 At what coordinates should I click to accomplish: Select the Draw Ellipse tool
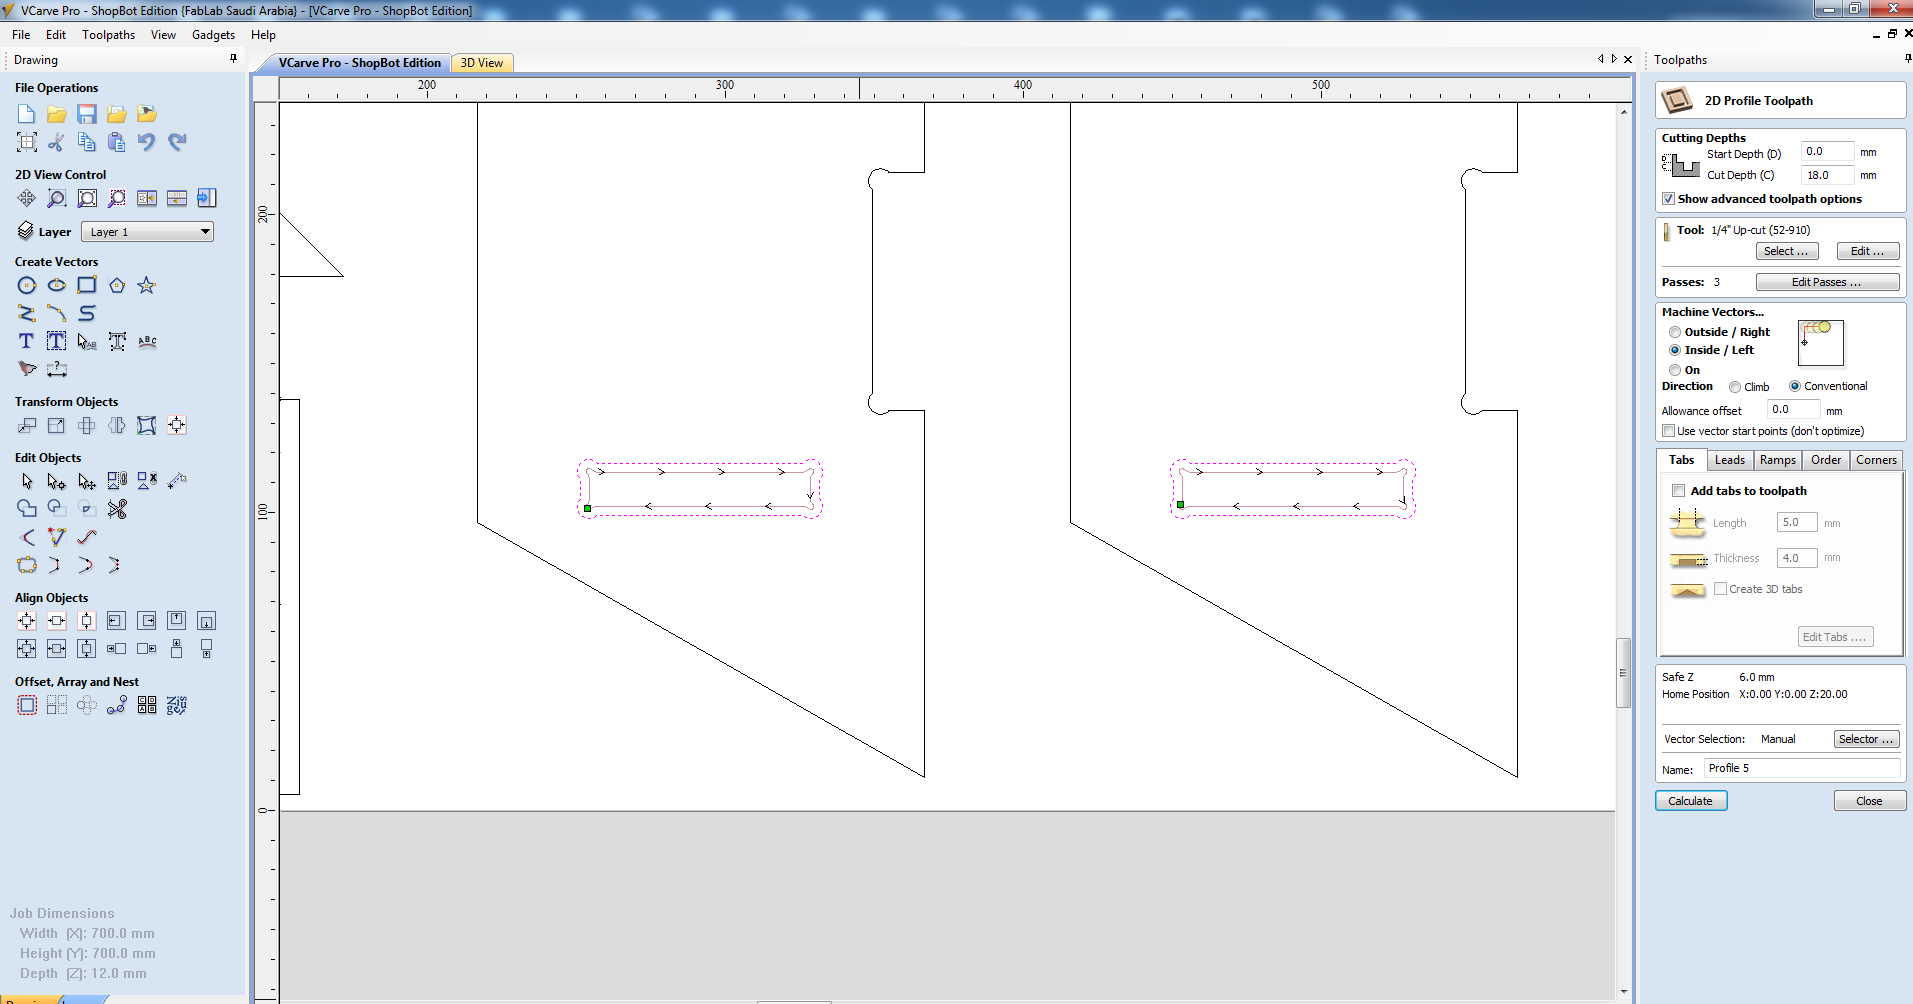click(x=57, y=285)
